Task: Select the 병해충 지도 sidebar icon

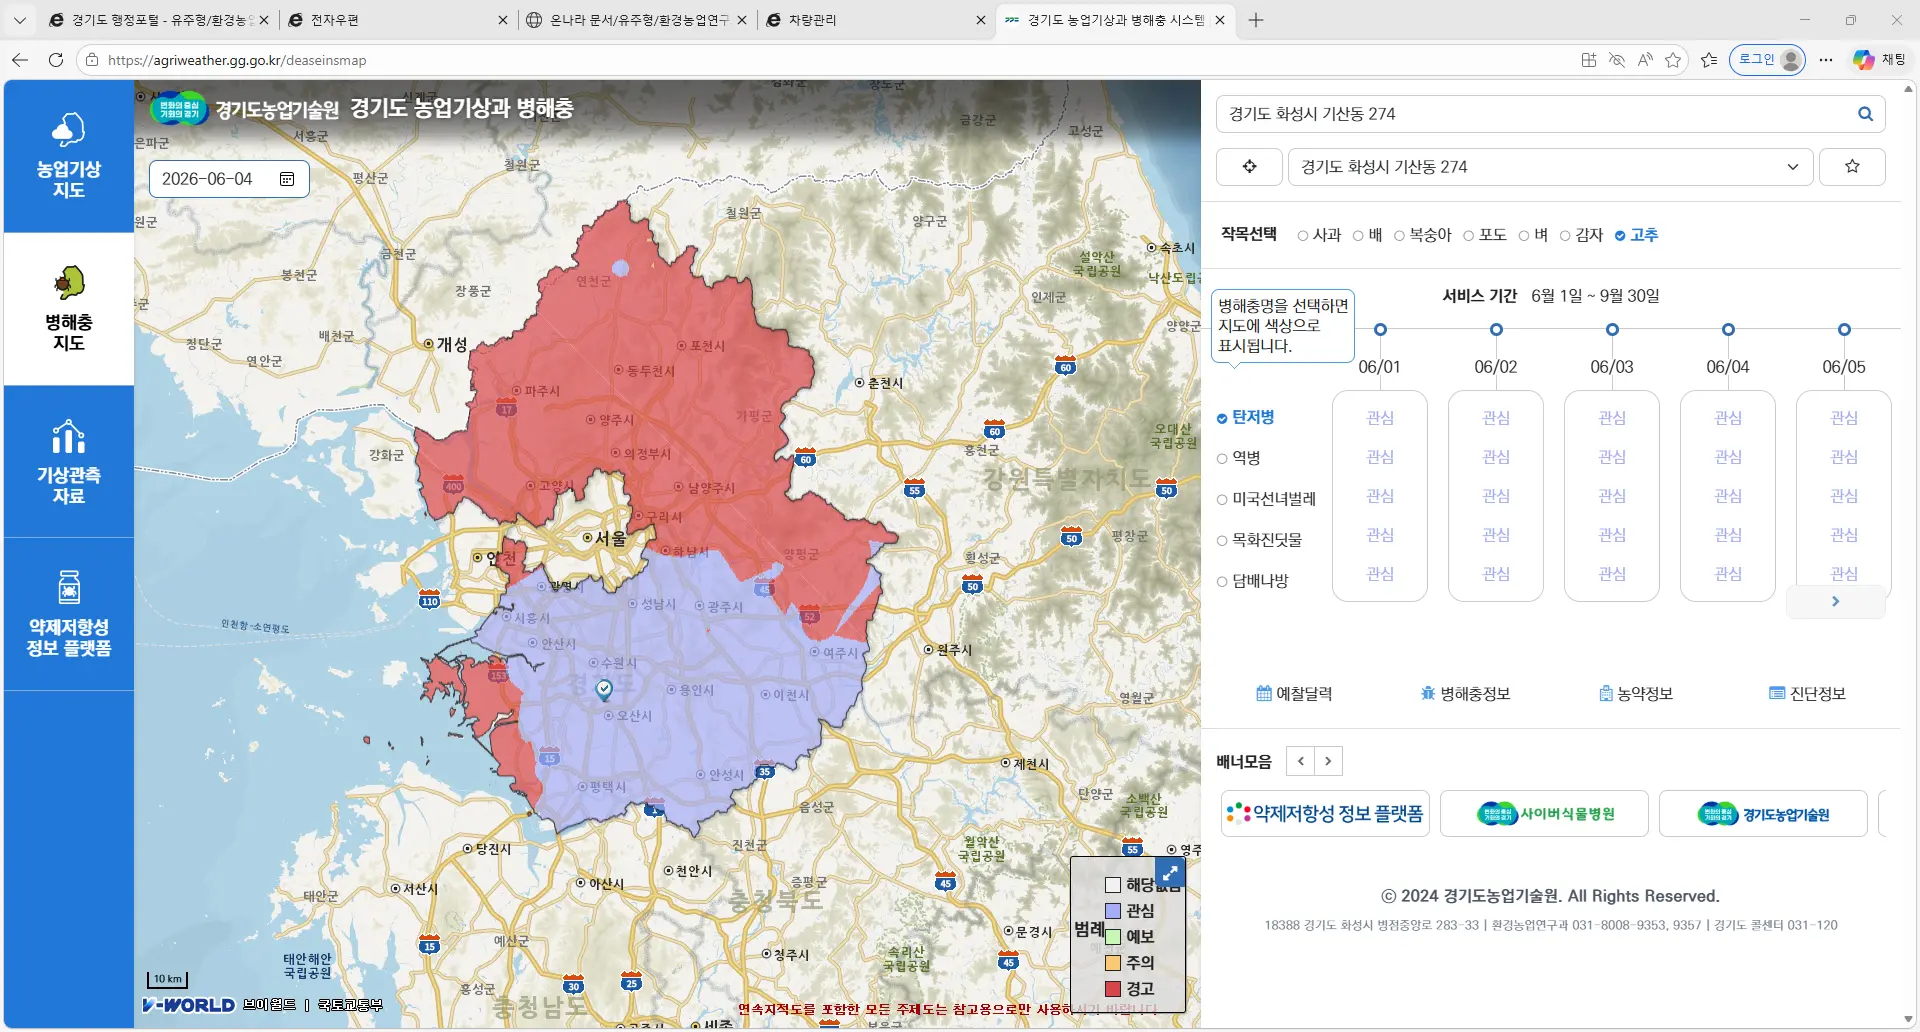Action: [69, 309]
